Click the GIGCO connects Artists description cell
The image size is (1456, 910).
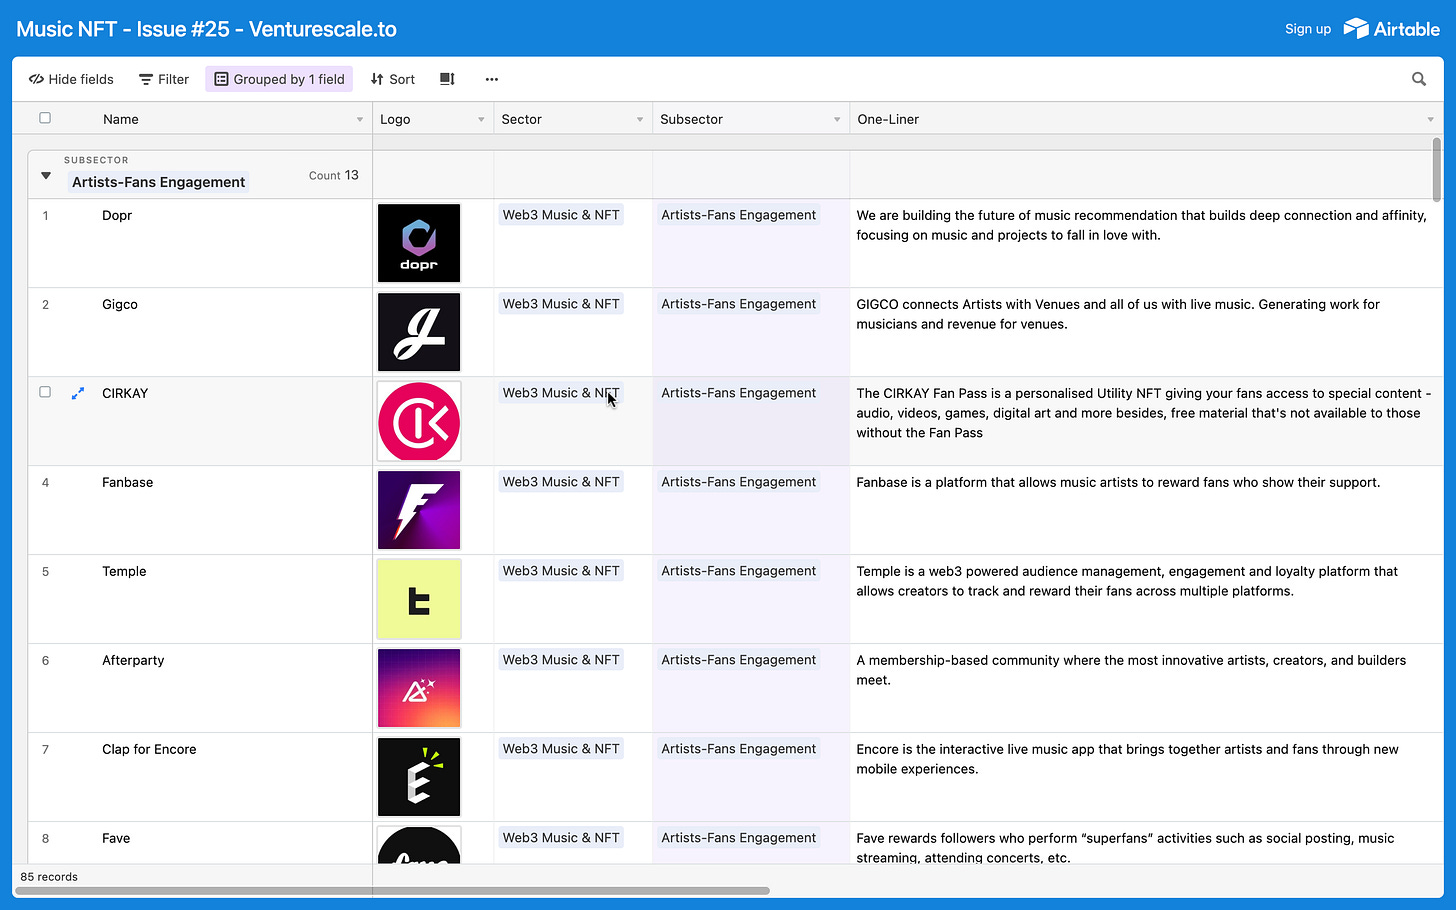point(1146,332)
